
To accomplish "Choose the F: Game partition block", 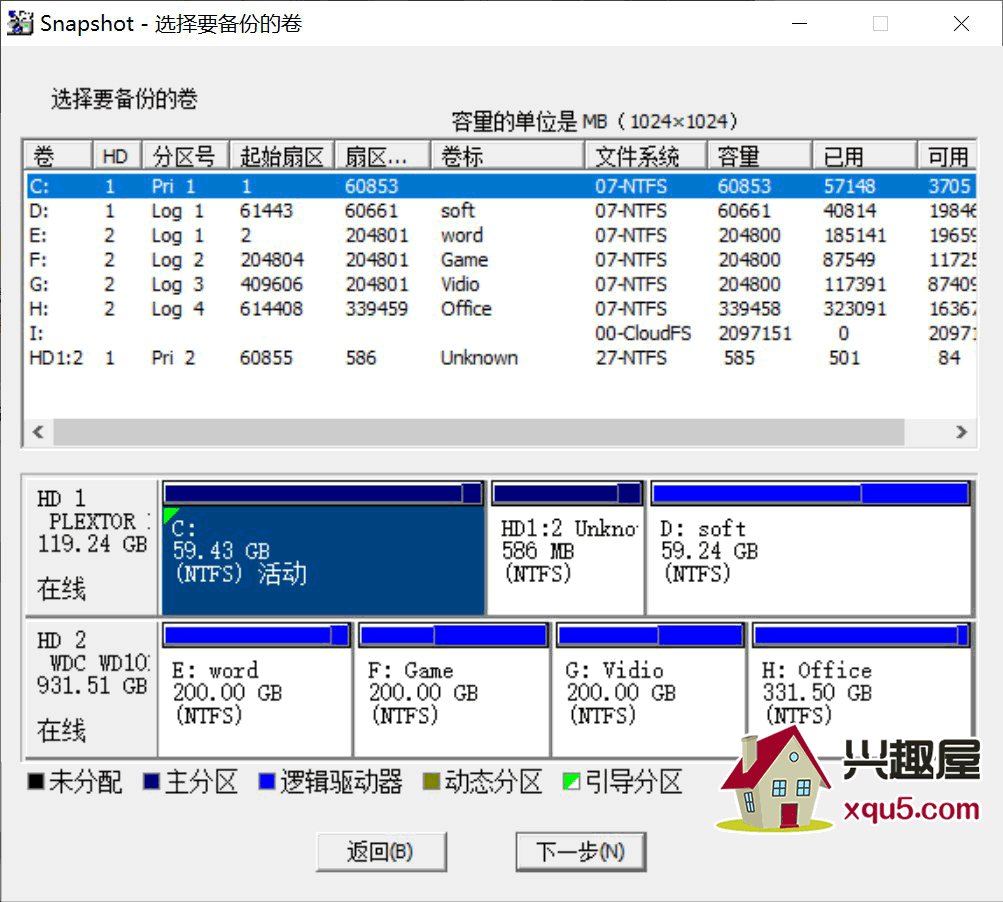I will [451, 700].
